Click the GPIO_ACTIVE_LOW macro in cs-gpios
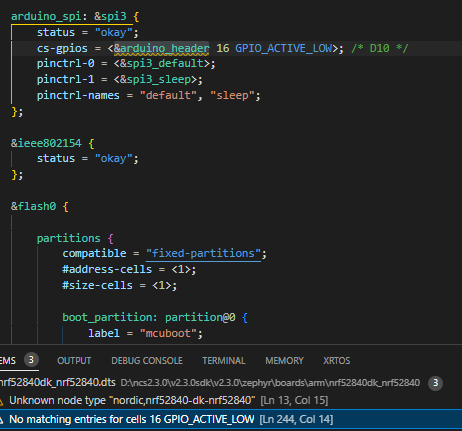The height and width of the screenshot is (431, 462). 284,48
